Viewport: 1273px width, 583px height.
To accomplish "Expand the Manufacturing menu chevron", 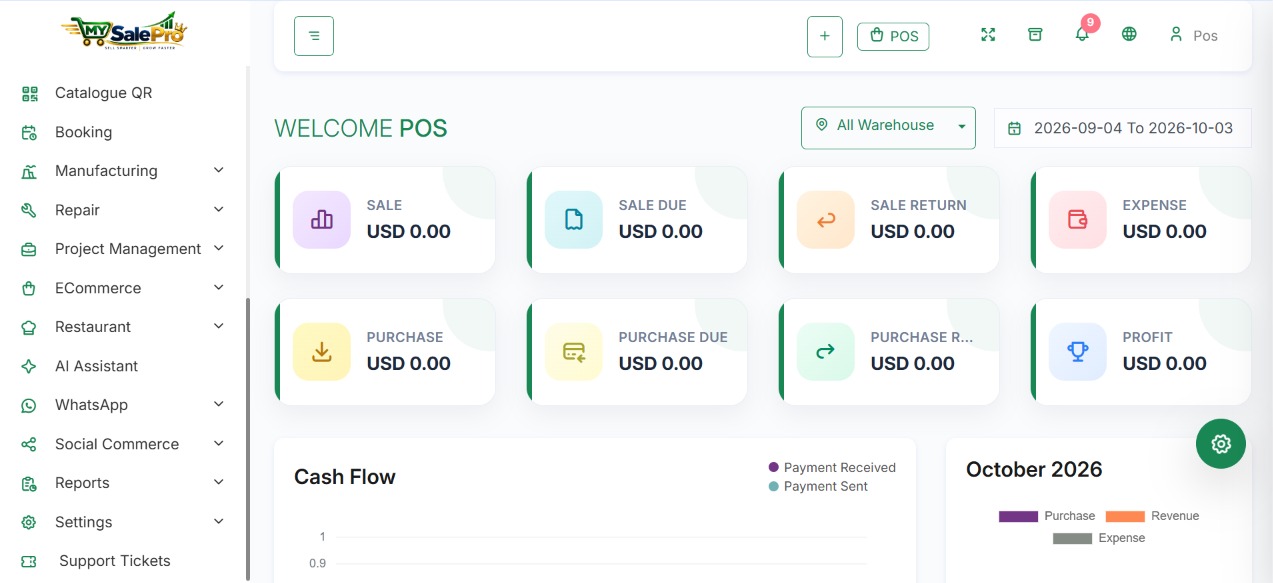I will click(x=219, y=170).
